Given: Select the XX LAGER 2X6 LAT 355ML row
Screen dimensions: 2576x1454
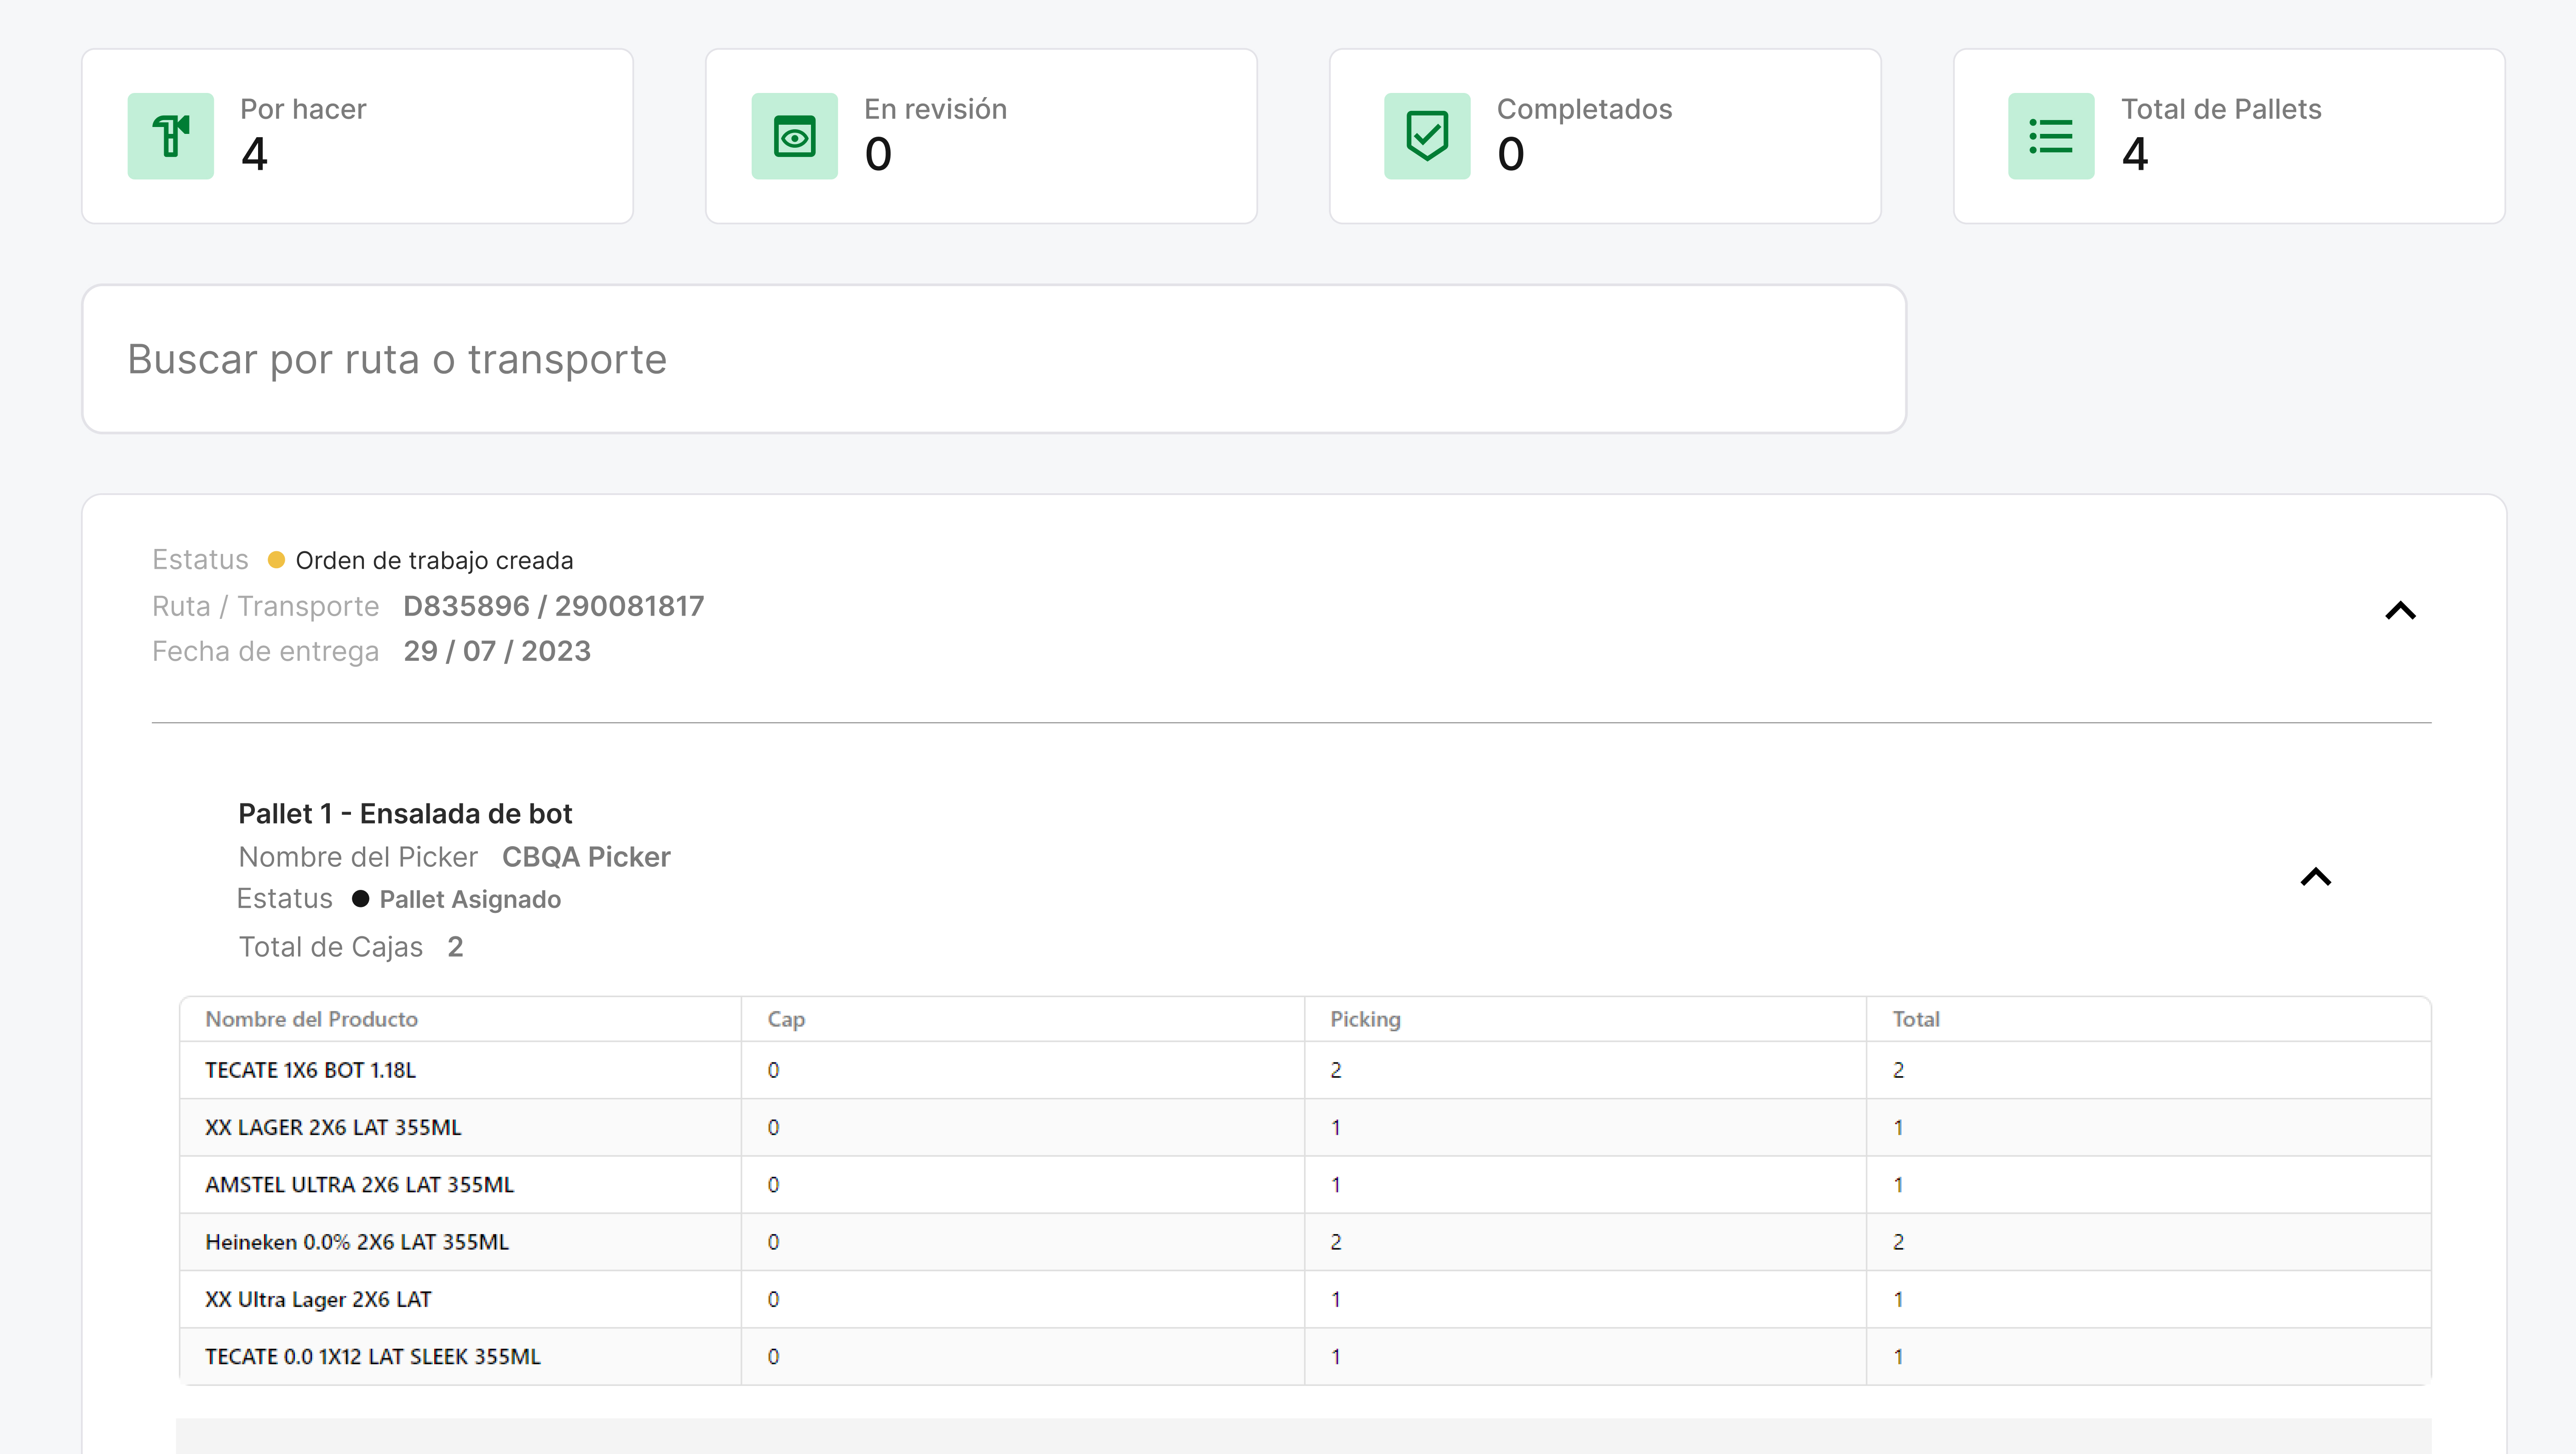Looking at the screenshot, I should coord(1305,1127).
